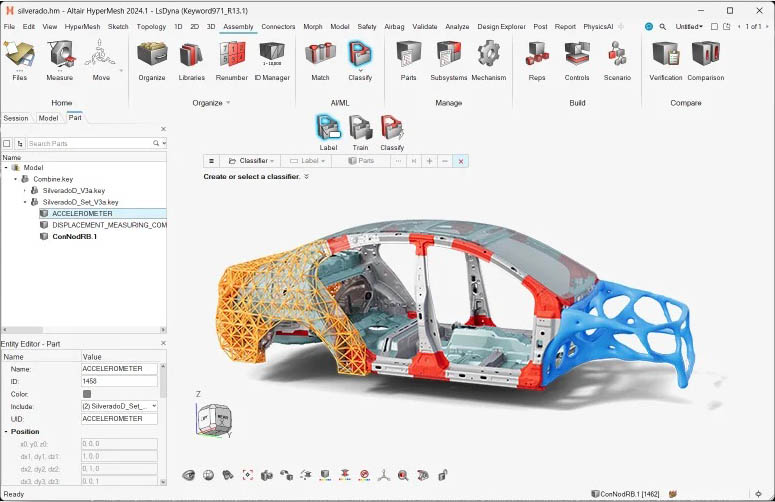Open the Search Parts options dropdown arrow
This screenshot has height=502, width=775.
coord(164,143)
